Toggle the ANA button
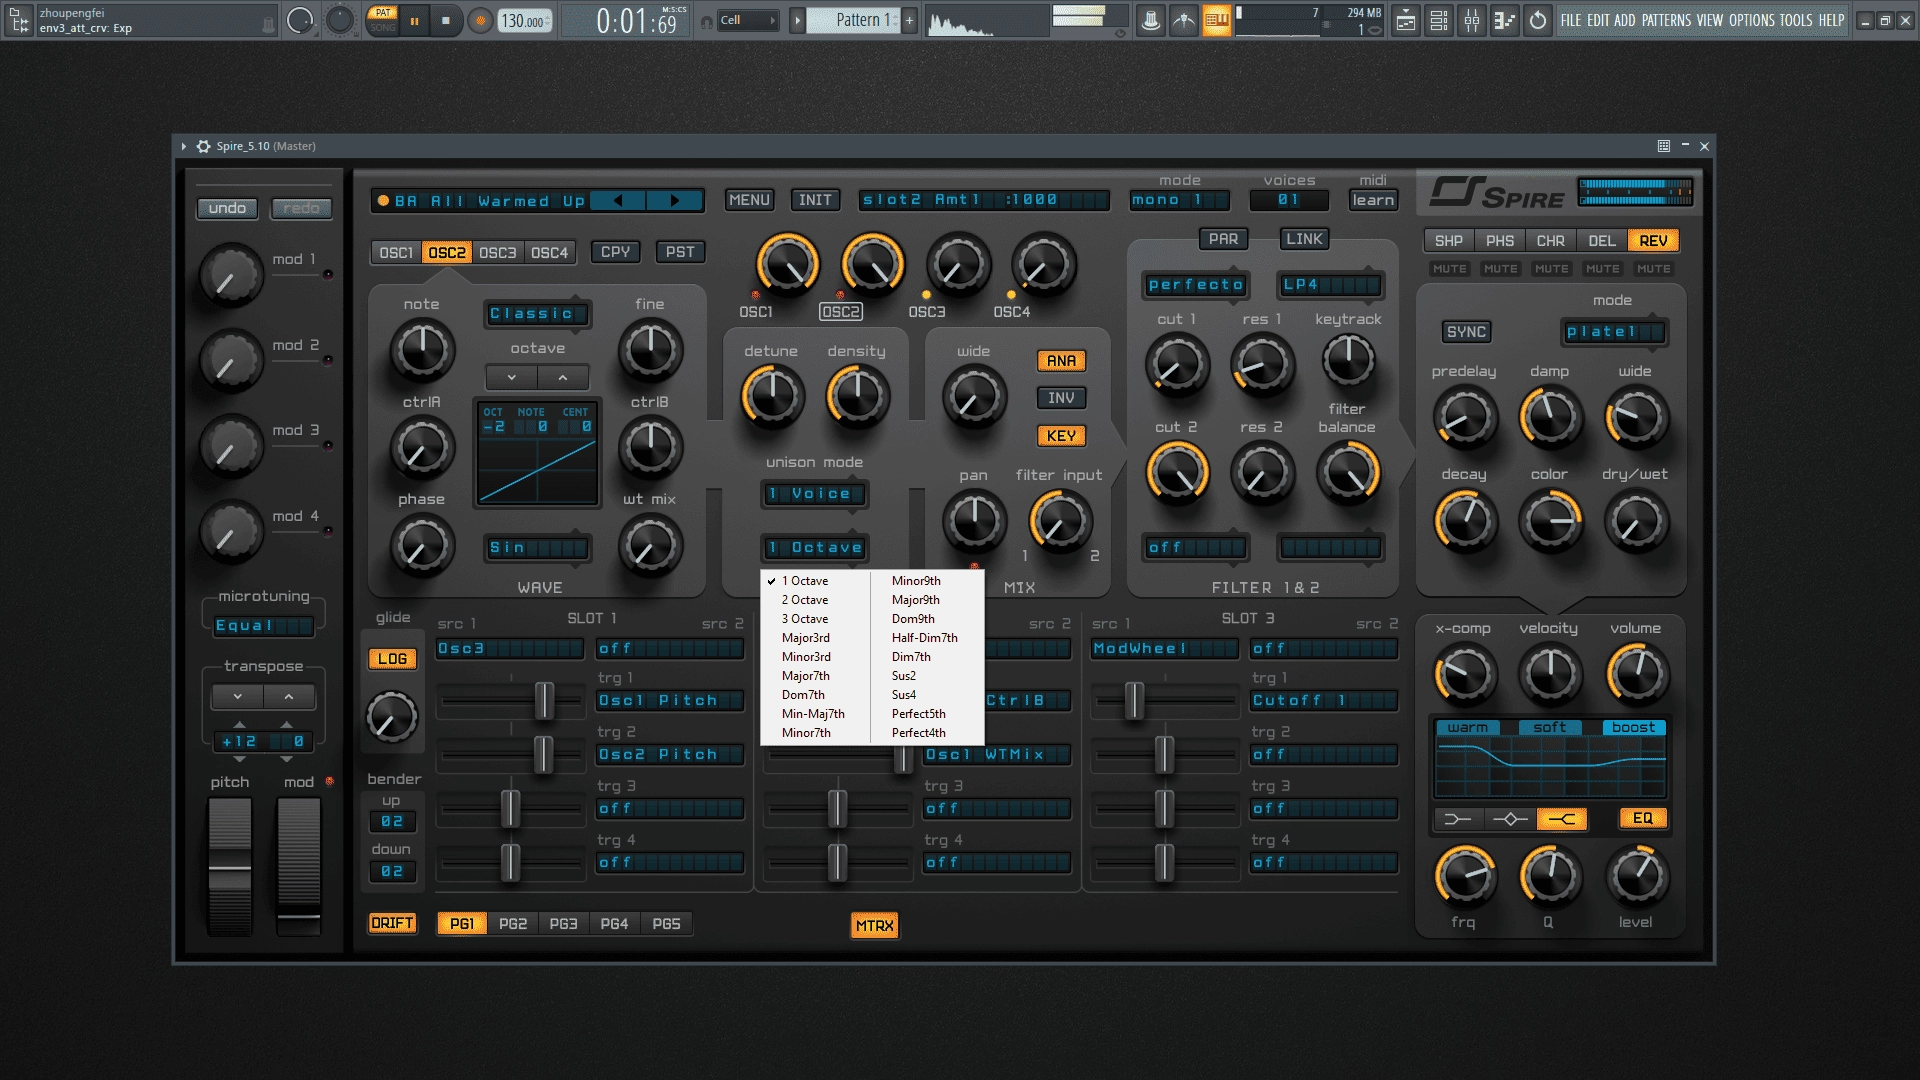This screenshot has height=1080, width=1920. [1061, 361]
